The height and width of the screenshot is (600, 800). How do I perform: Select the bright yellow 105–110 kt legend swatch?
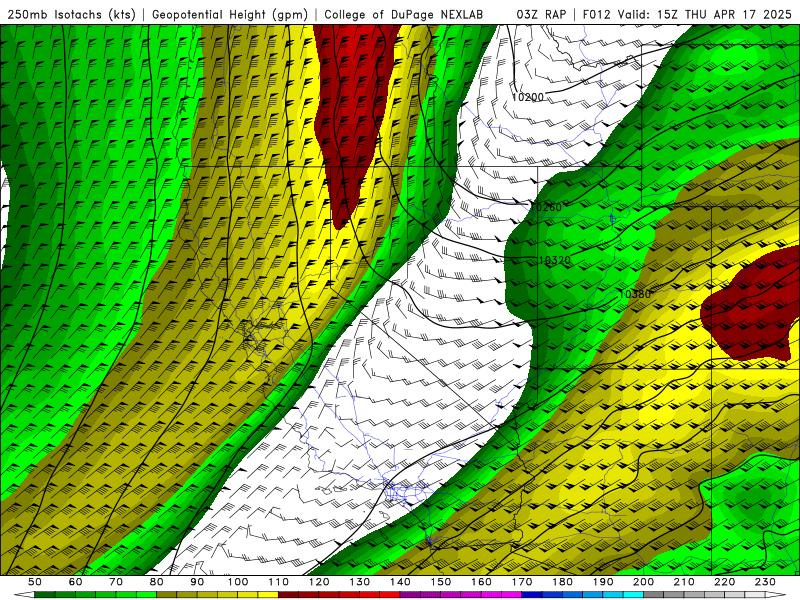[268, 594]
